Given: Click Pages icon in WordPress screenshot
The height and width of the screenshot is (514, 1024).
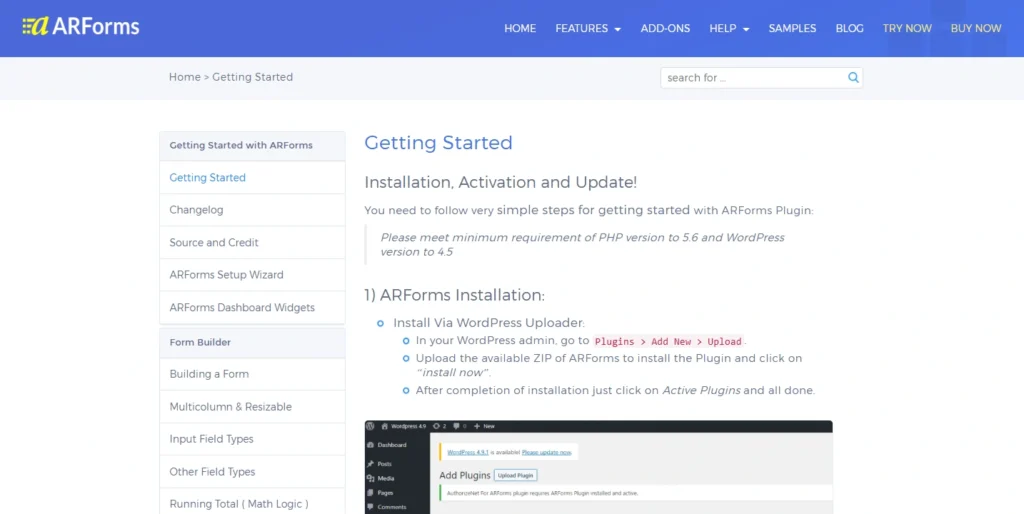Looking at the screenshot, I should [x=370, y=493].
